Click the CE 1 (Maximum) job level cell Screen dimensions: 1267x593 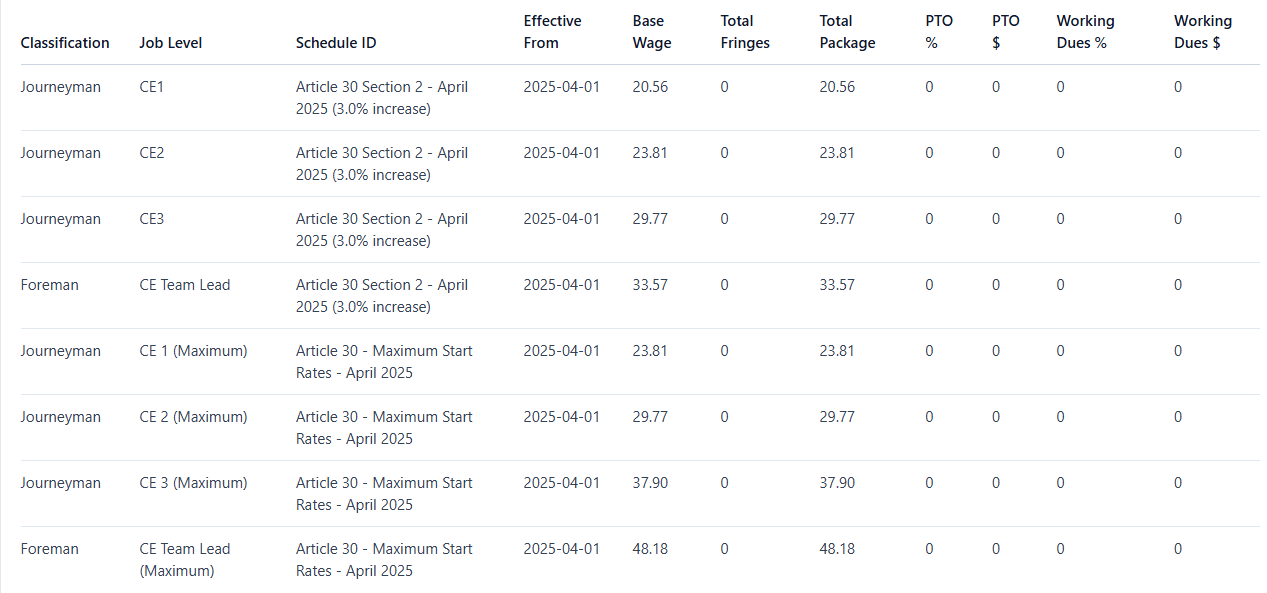pyautogui.click(x=193, y=351)
